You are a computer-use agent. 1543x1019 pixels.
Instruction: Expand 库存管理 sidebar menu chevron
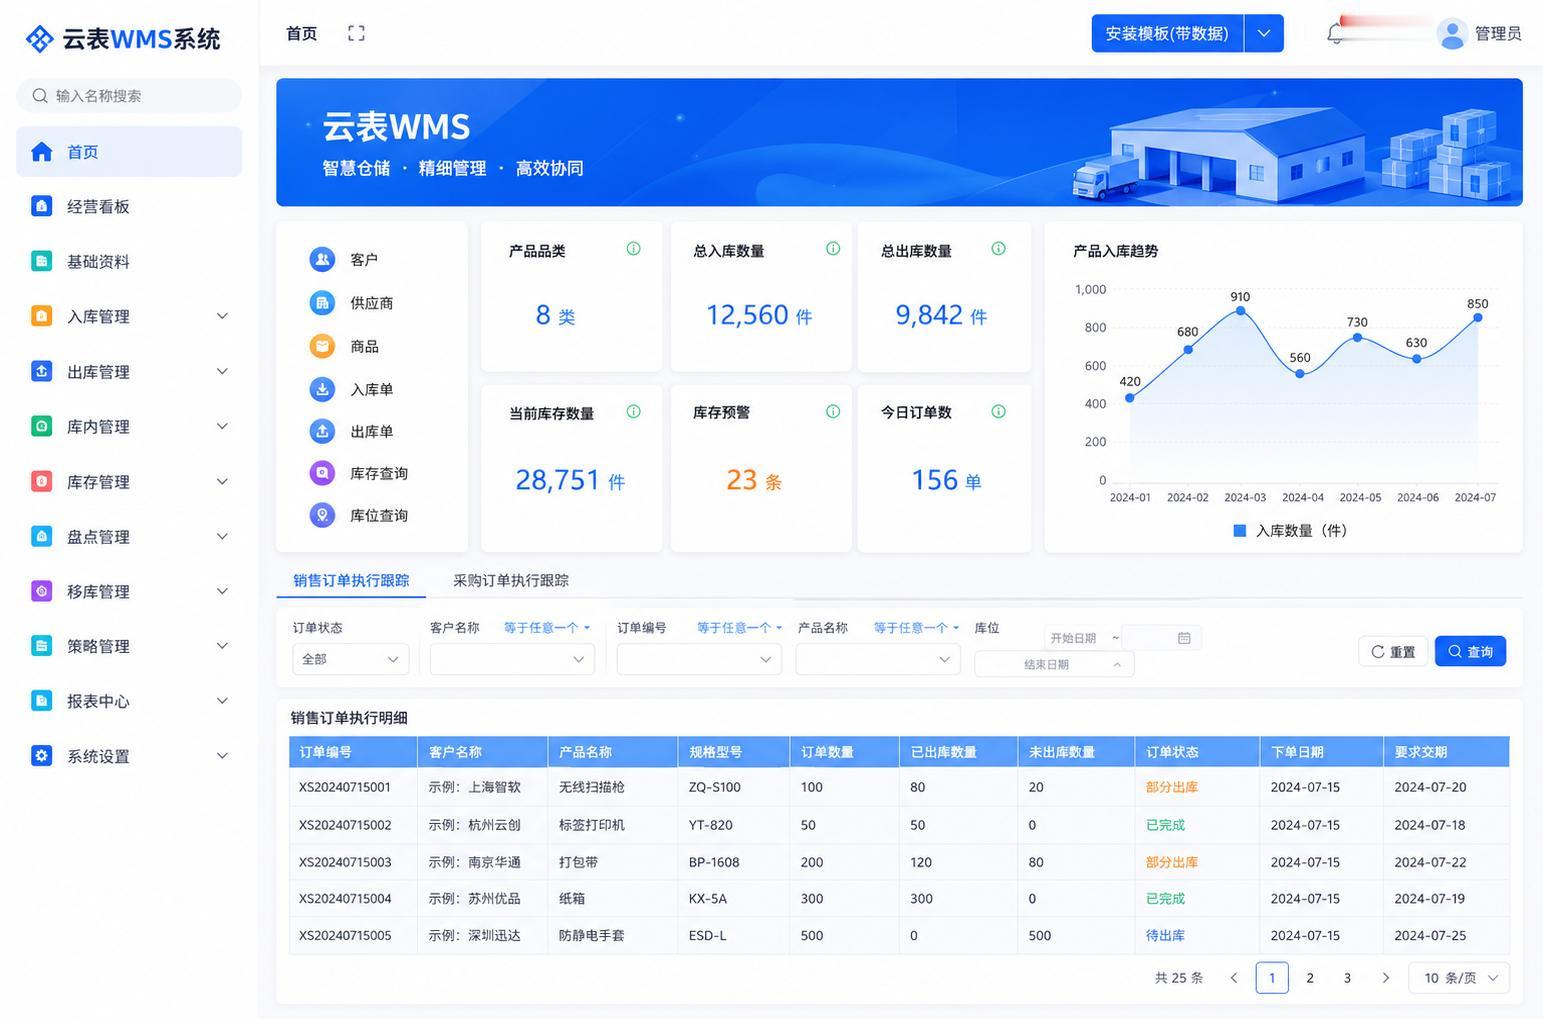pyautogui.click(x=222, y=481)
